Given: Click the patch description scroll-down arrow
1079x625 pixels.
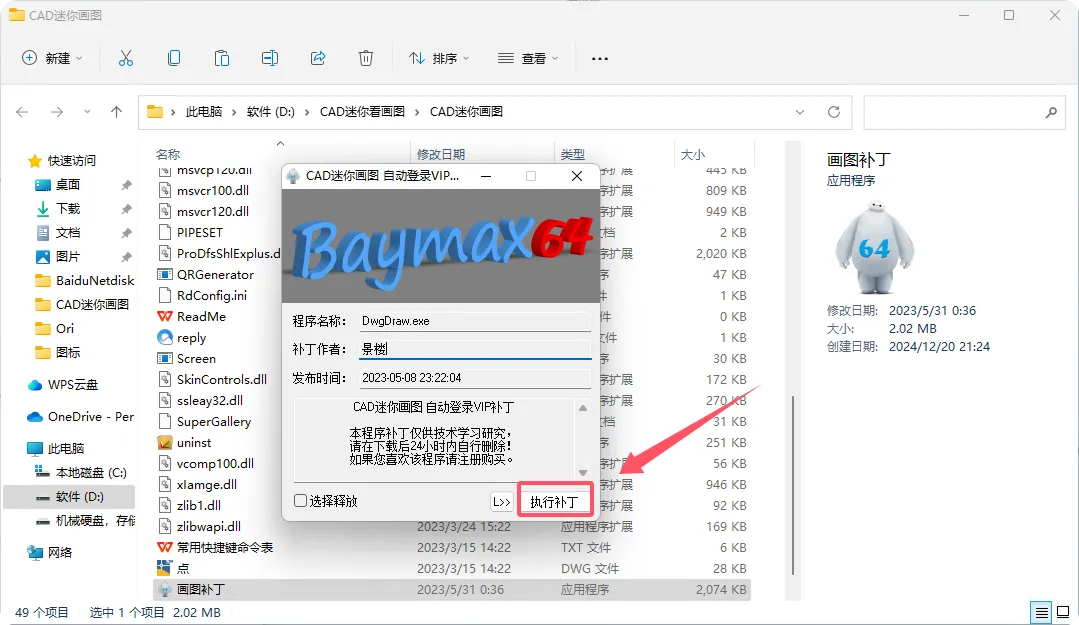Looking at the screenshot, I should [583, 473].
